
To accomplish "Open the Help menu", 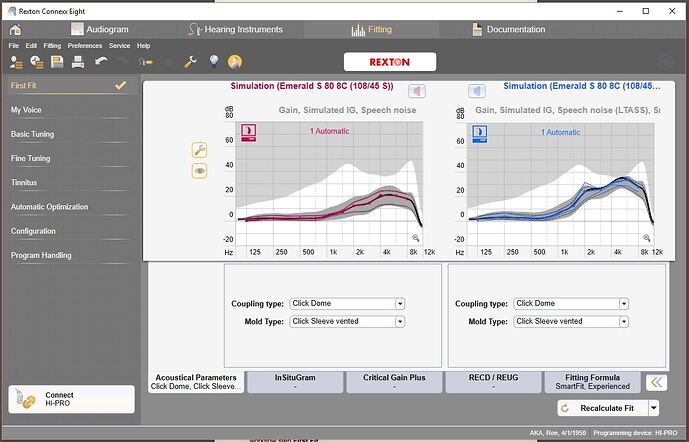I will click(143, 46).
